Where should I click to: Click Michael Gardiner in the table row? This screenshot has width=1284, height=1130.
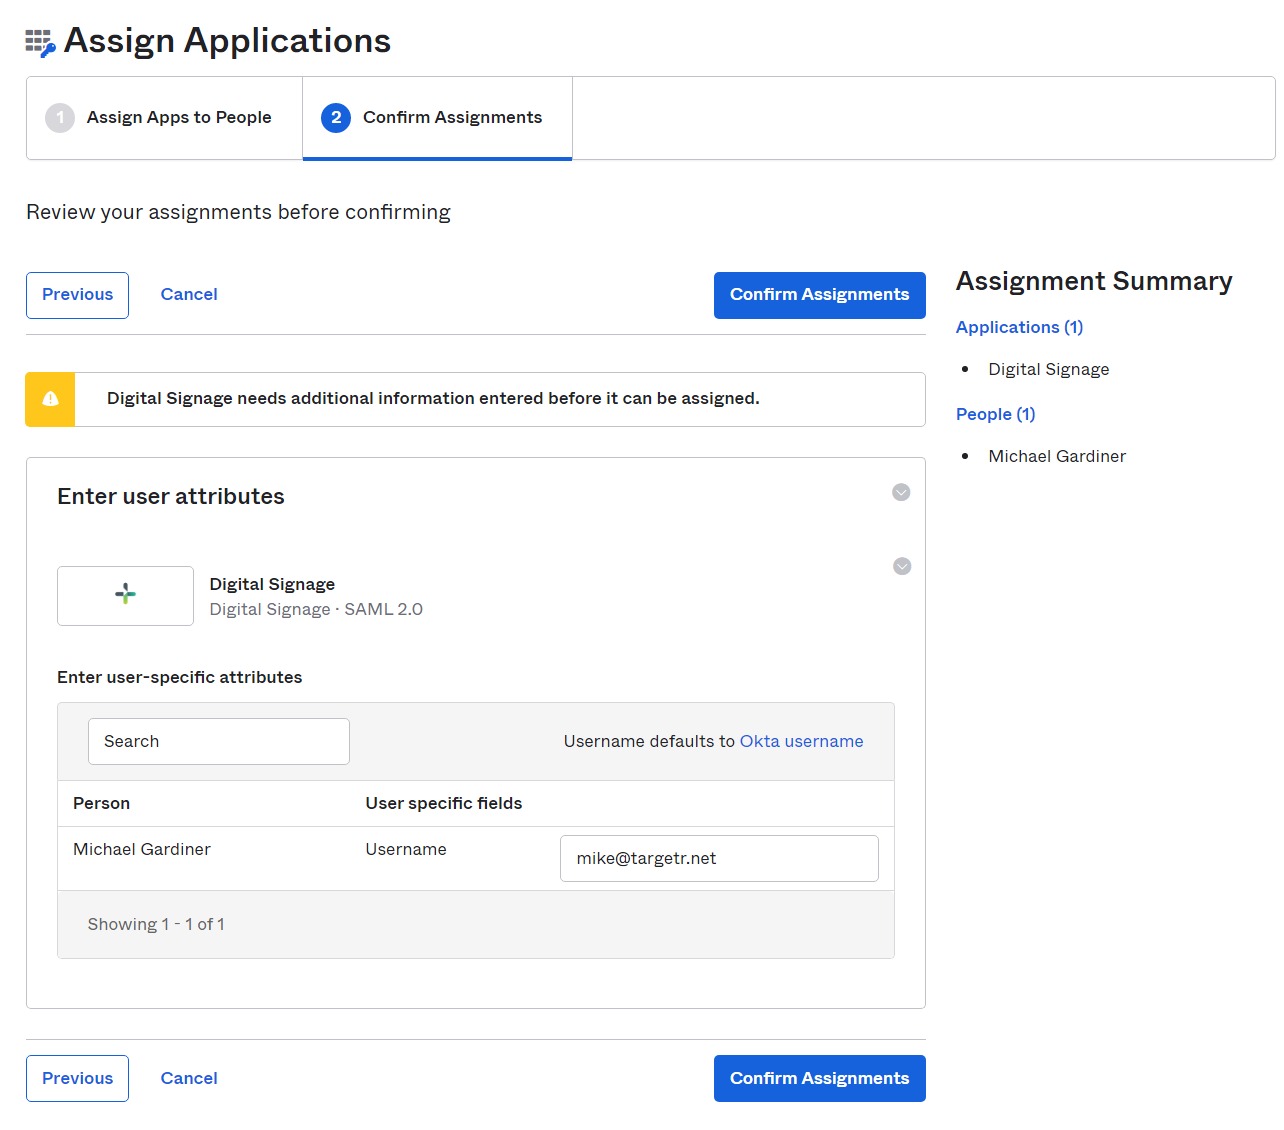pos(142,850)
